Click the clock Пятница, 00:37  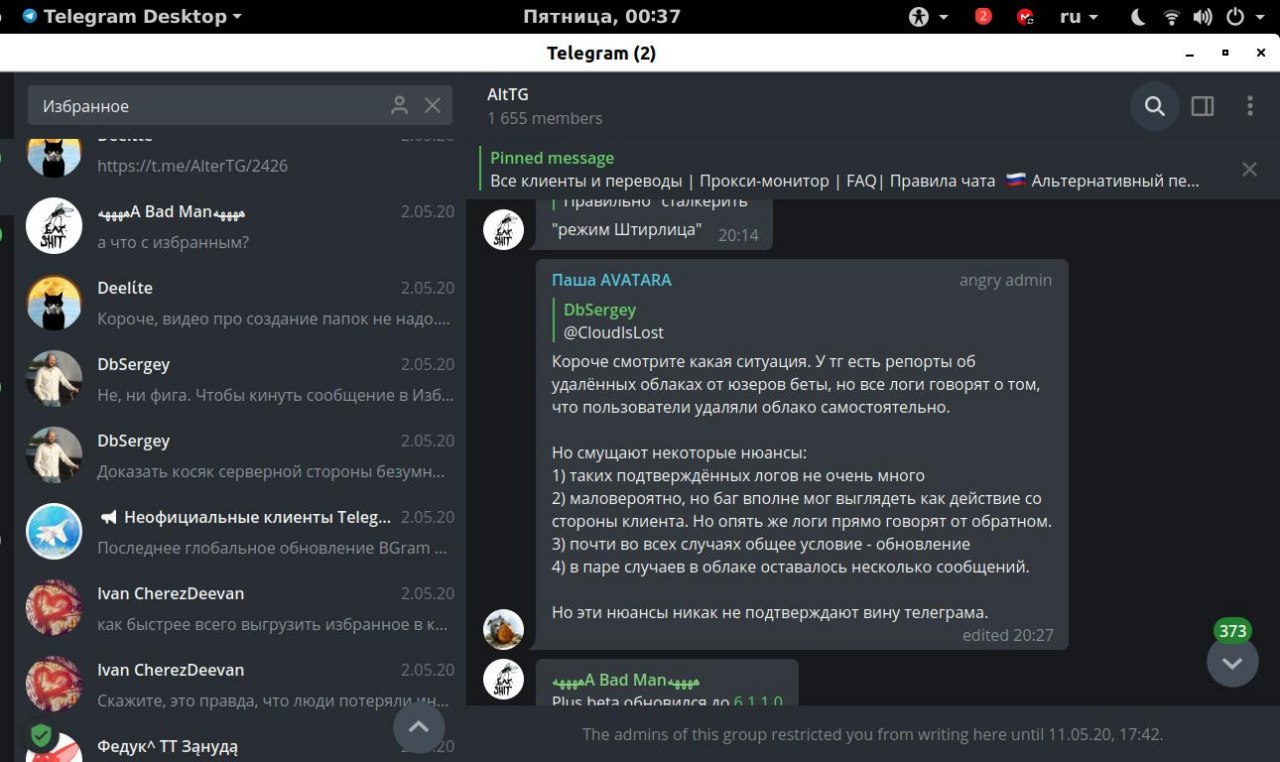pyautogui.click(x=602, y=16)
